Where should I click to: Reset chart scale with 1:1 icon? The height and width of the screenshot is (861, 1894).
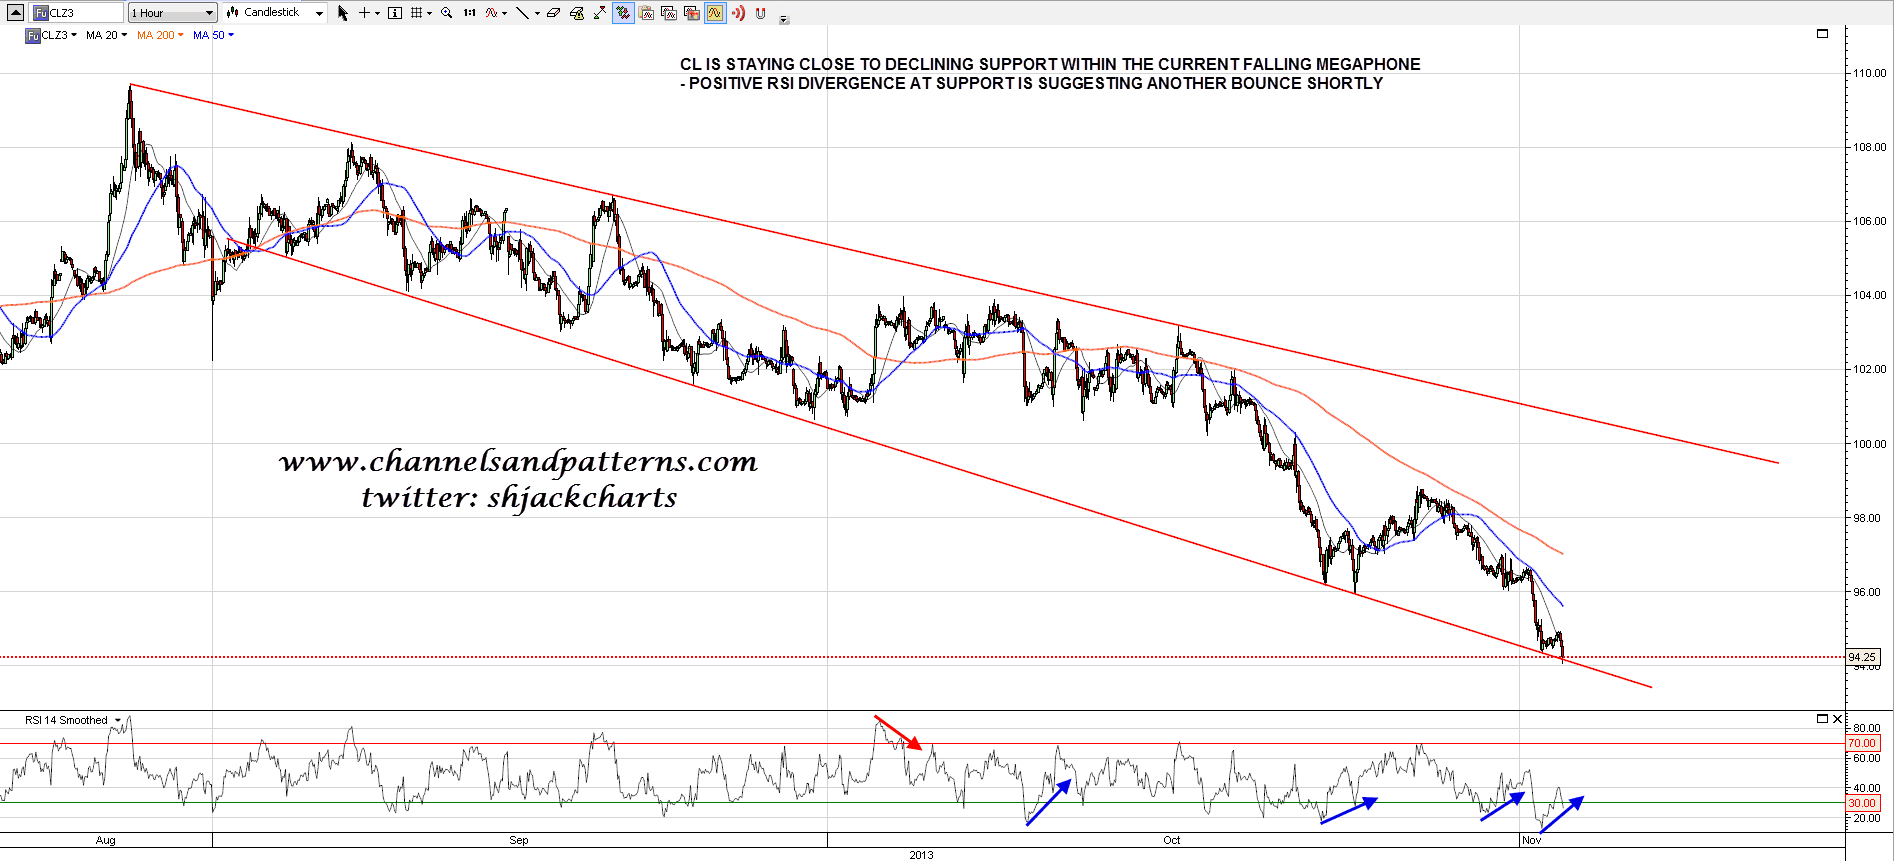click(x=469, y=13)
